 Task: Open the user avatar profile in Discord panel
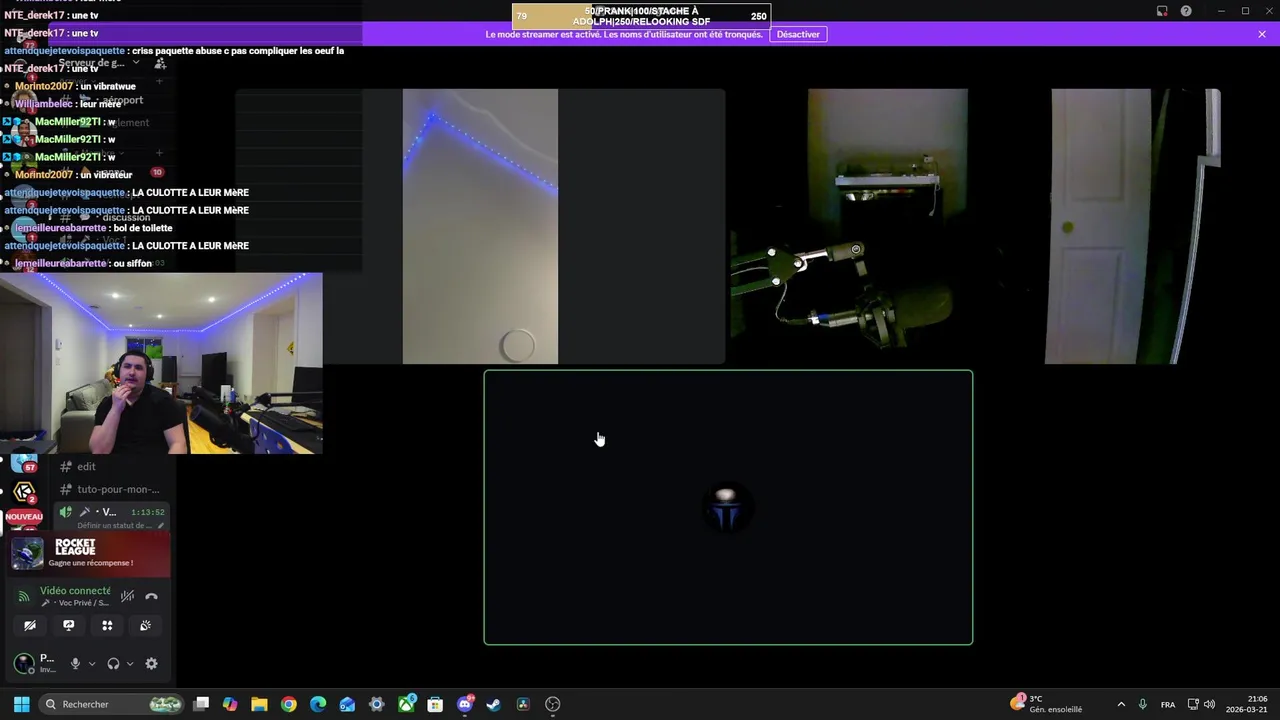(x=24, y=663)
